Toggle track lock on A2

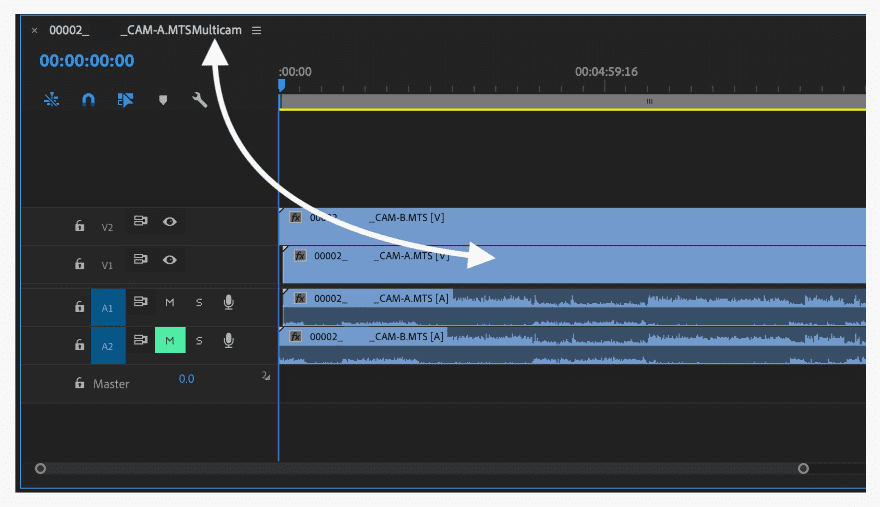point(80,345)
